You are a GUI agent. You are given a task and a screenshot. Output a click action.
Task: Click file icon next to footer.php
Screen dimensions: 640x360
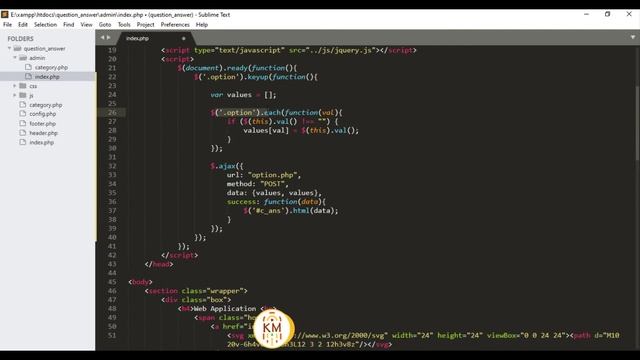(x=23, y=123)
